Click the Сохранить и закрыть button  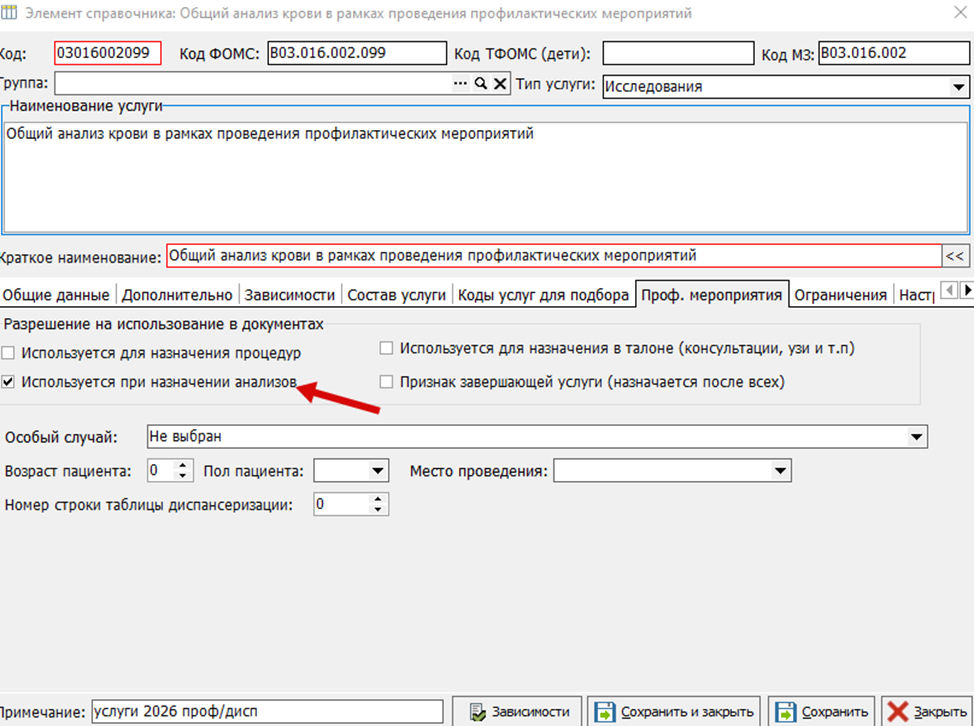click(x=674, y=712)
